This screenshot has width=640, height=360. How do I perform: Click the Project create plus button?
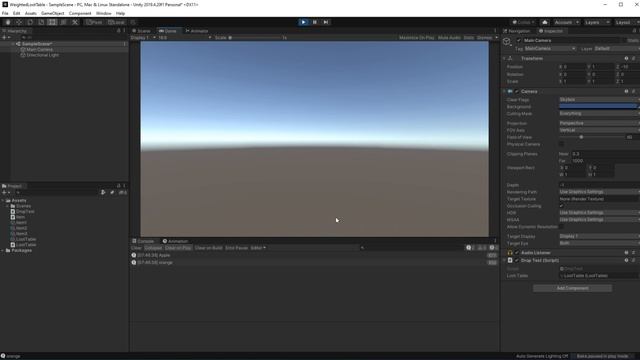click(x=5, y=193)
